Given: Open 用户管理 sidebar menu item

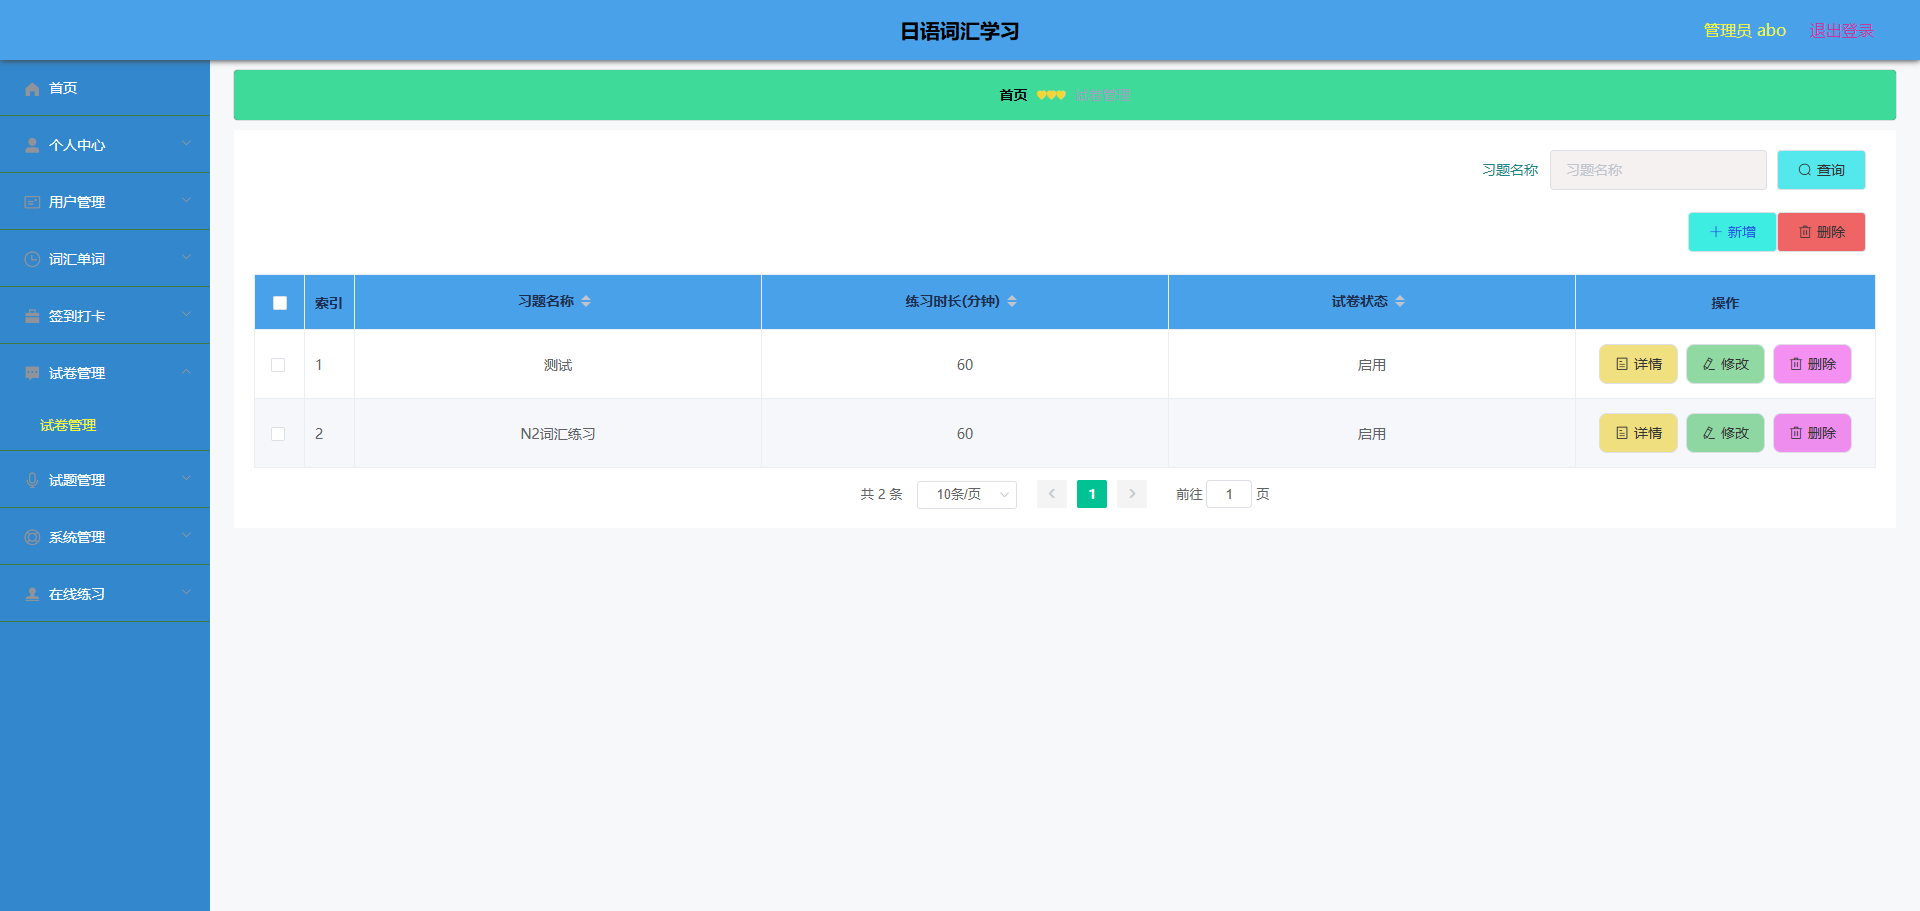Looking at the screenshot, I should click(x=105, y=203).
